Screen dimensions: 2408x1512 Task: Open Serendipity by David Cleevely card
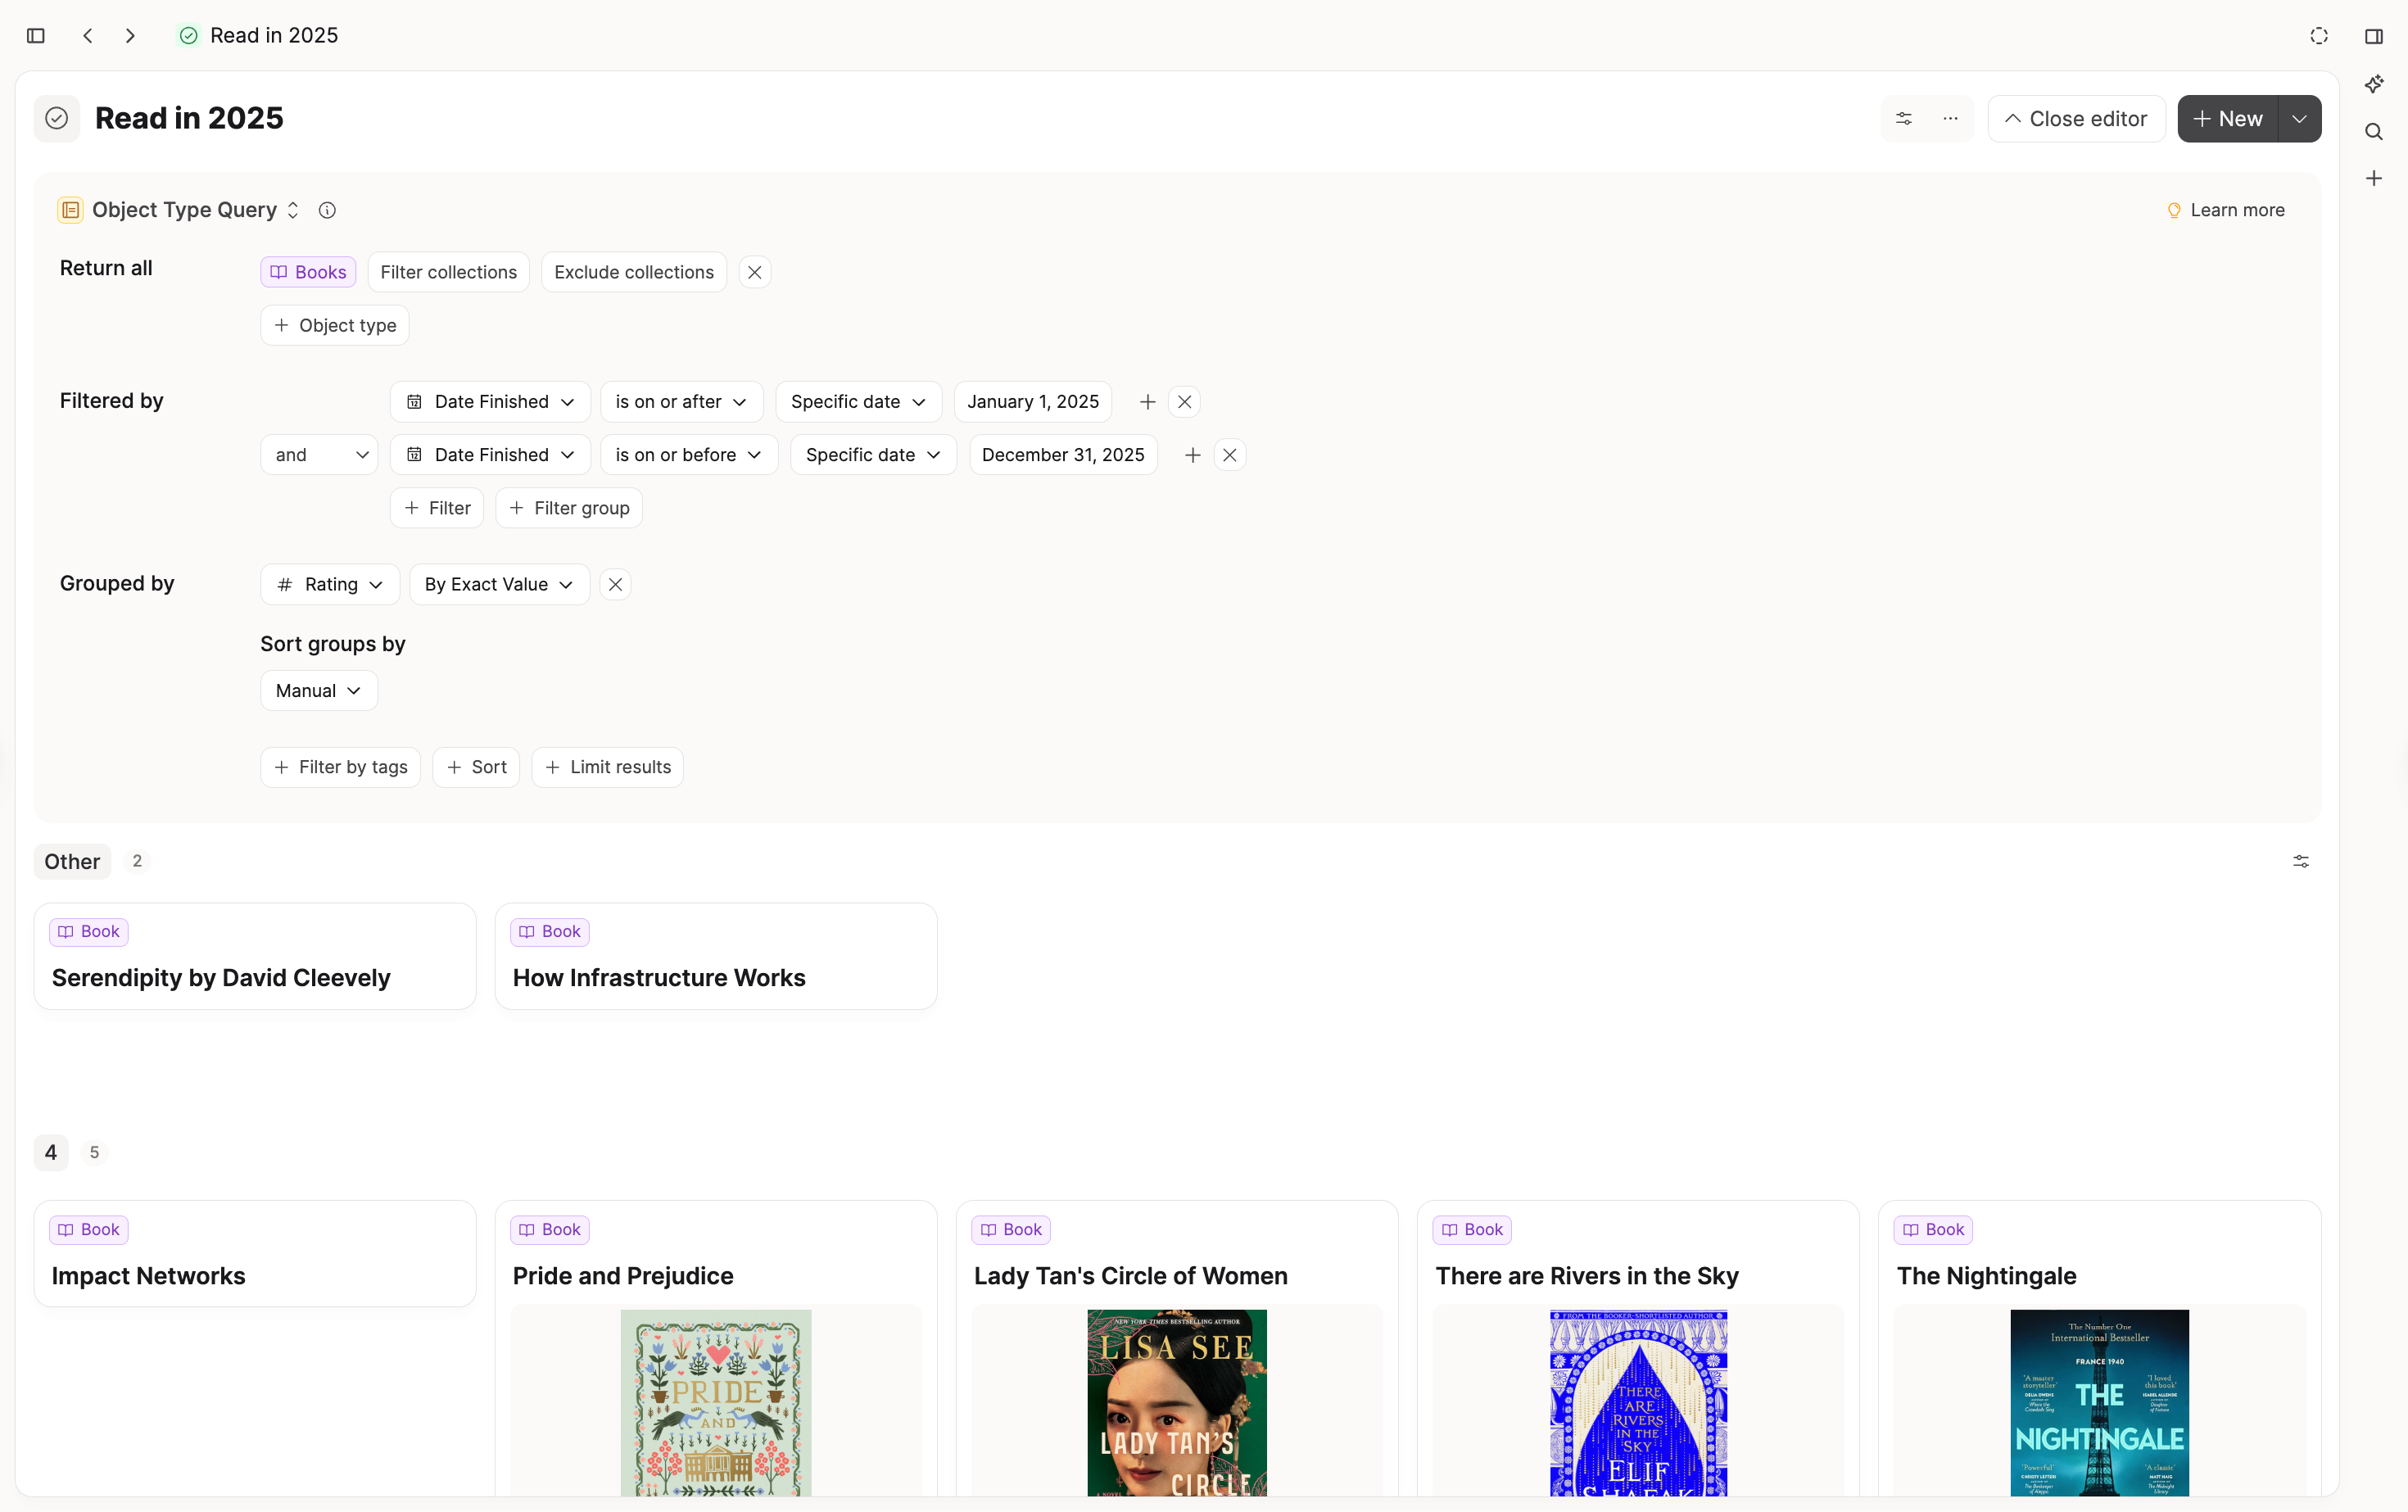(255, 956)
